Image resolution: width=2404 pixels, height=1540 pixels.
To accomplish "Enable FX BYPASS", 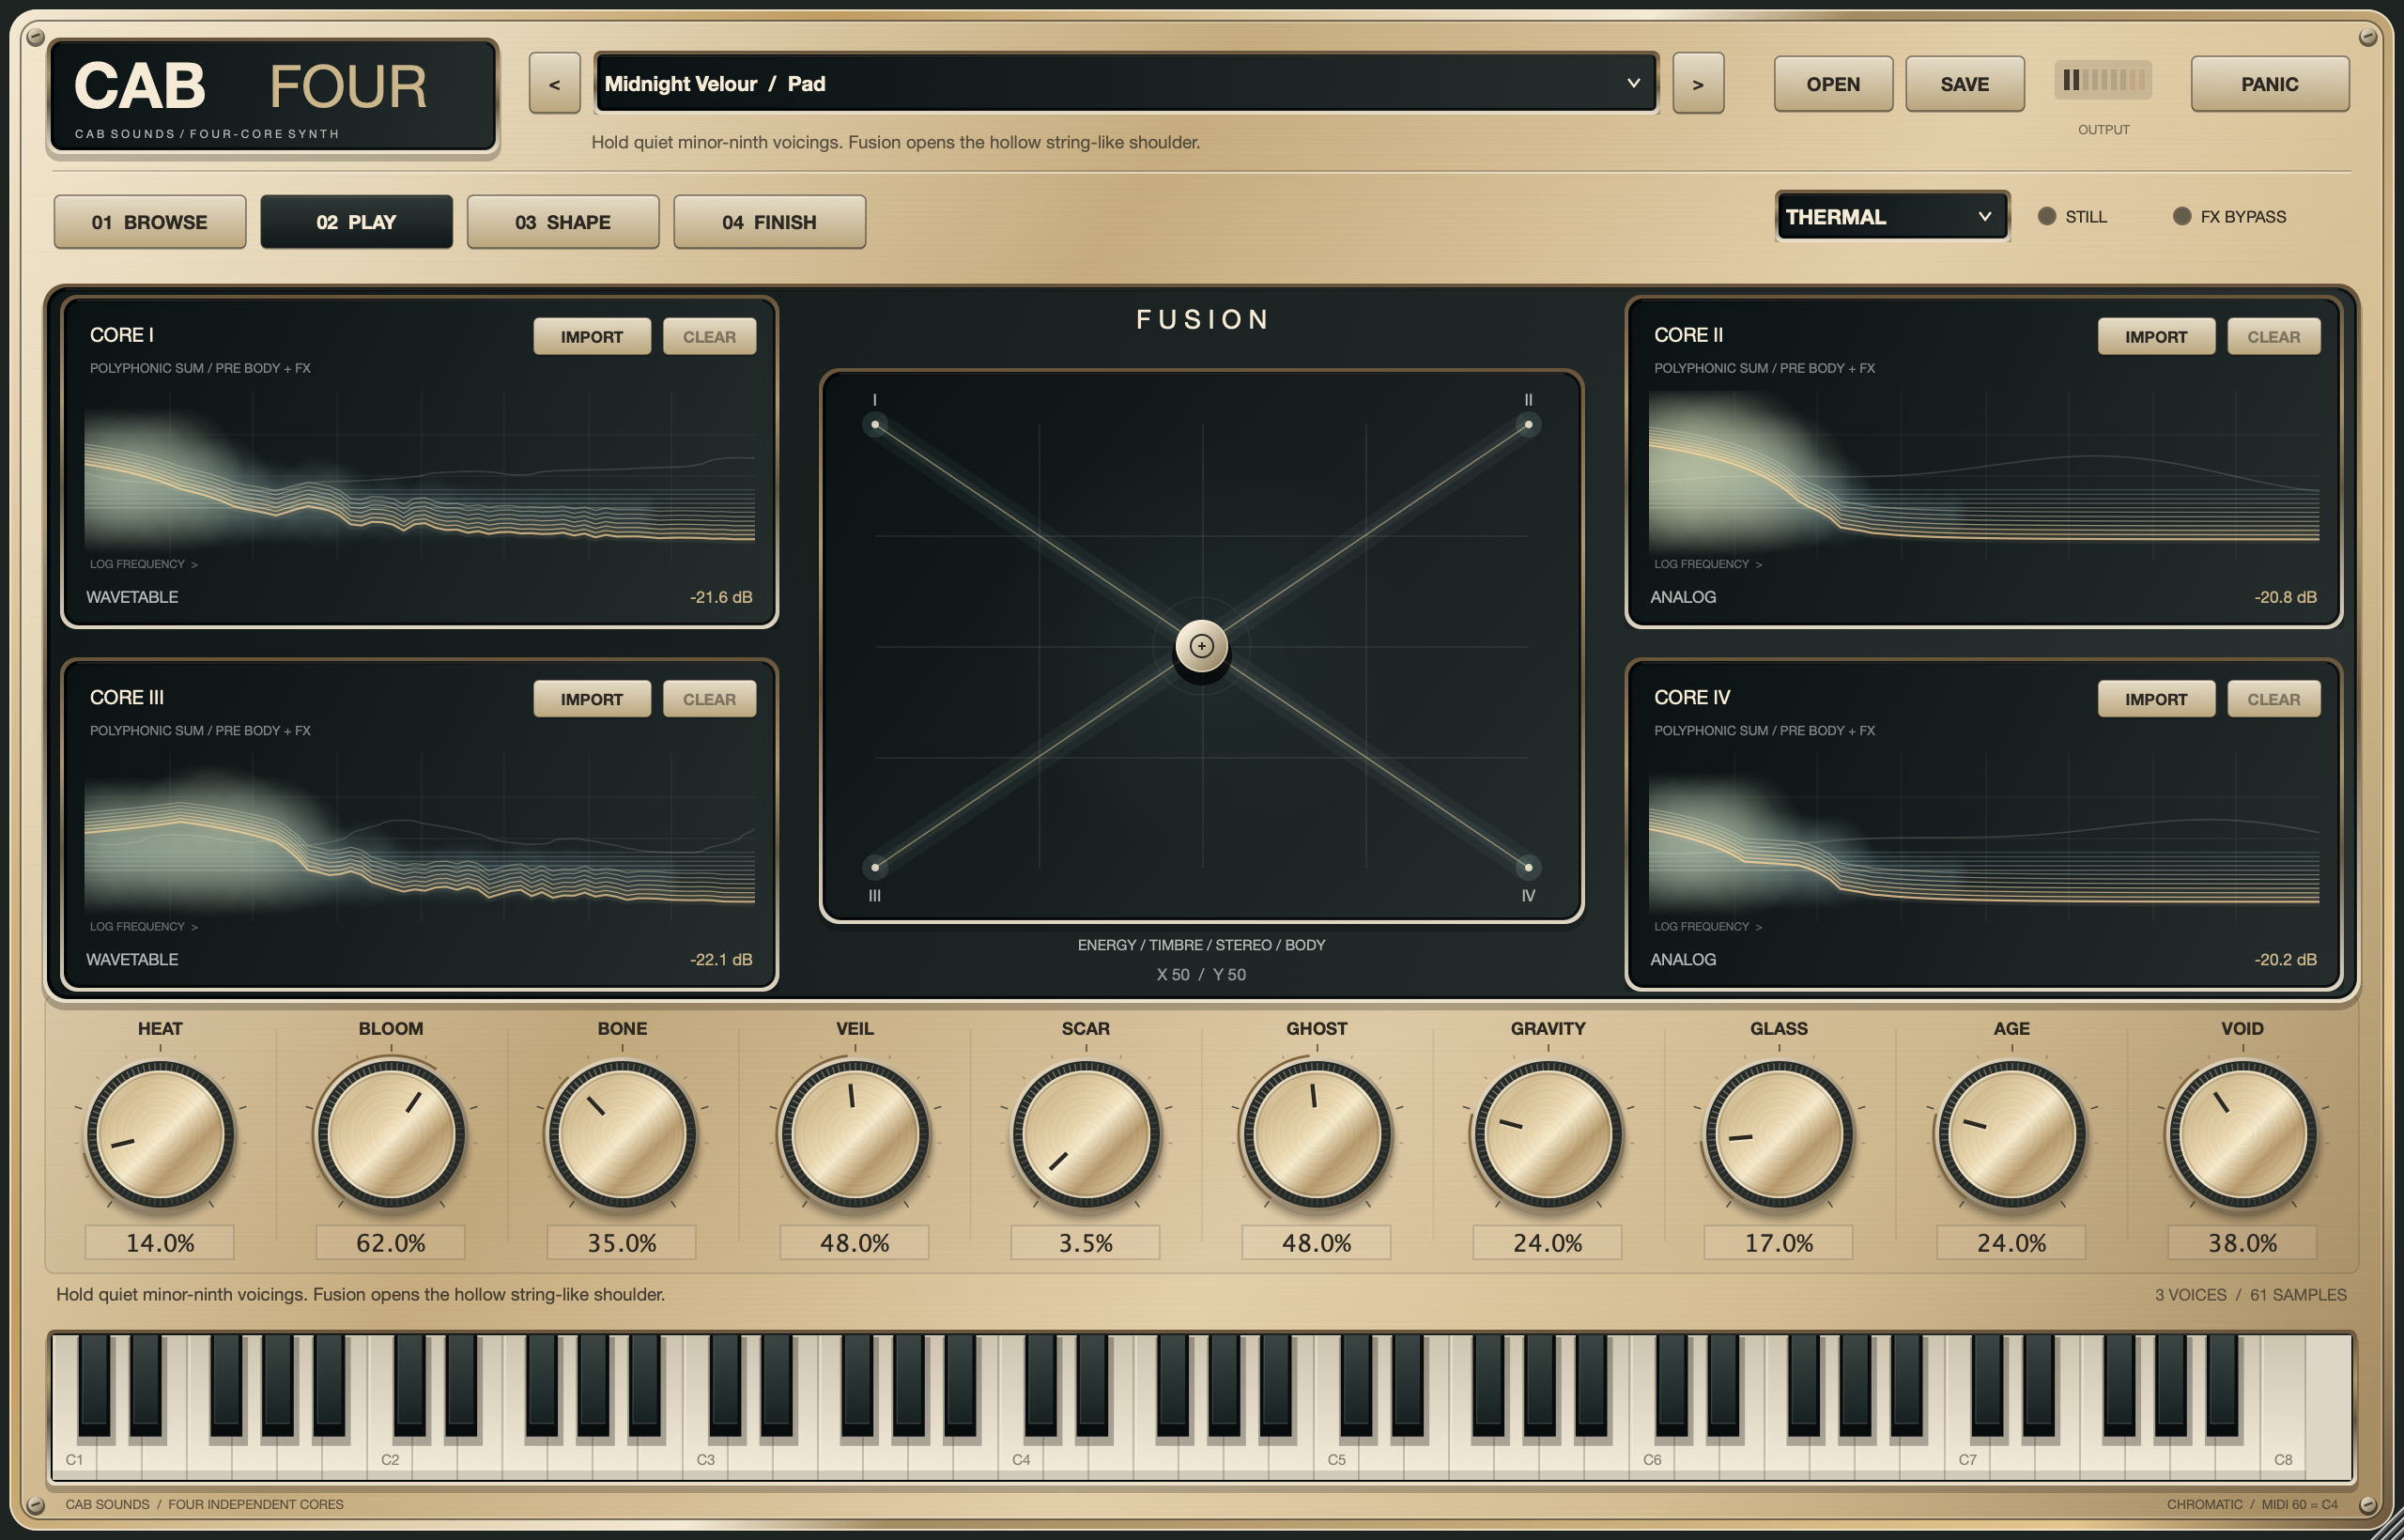I will (2229, 216).
